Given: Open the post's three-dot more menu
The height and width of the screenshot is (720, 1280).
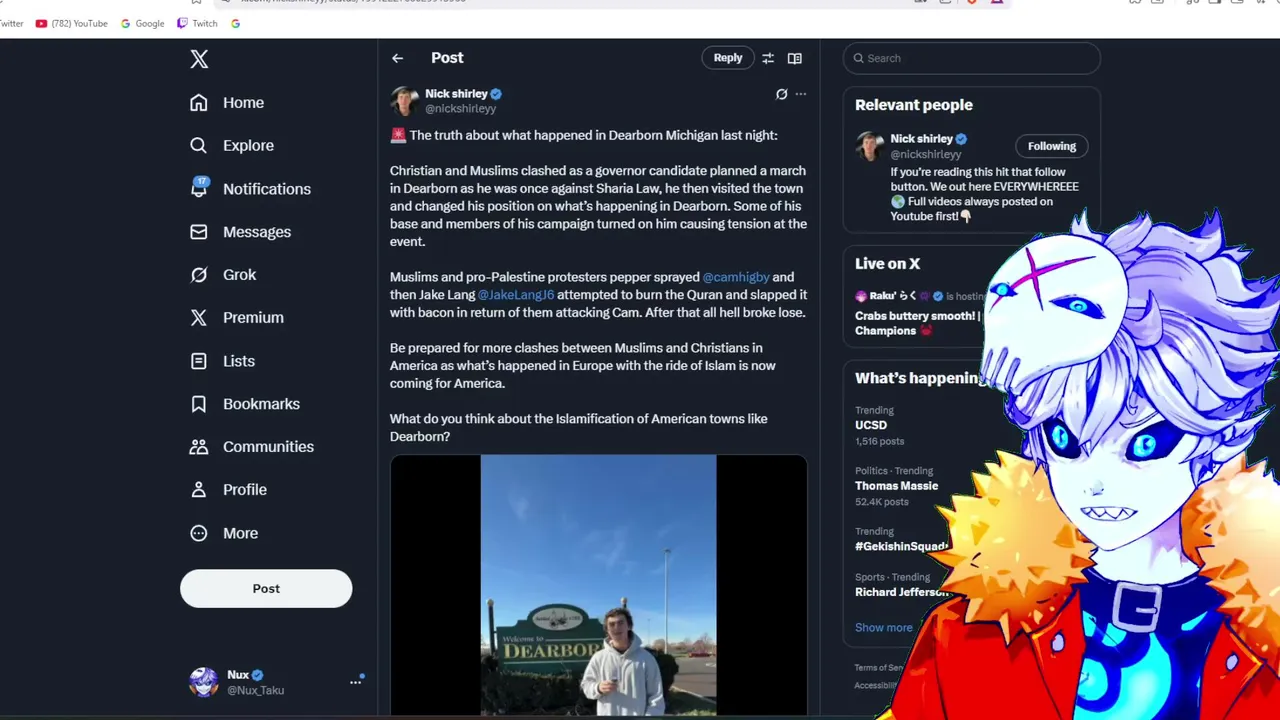Looking at the screenshot, I should (801, 94).
